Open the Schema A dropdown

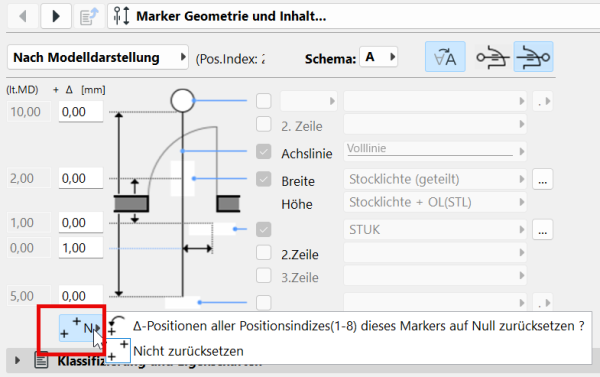378,57
